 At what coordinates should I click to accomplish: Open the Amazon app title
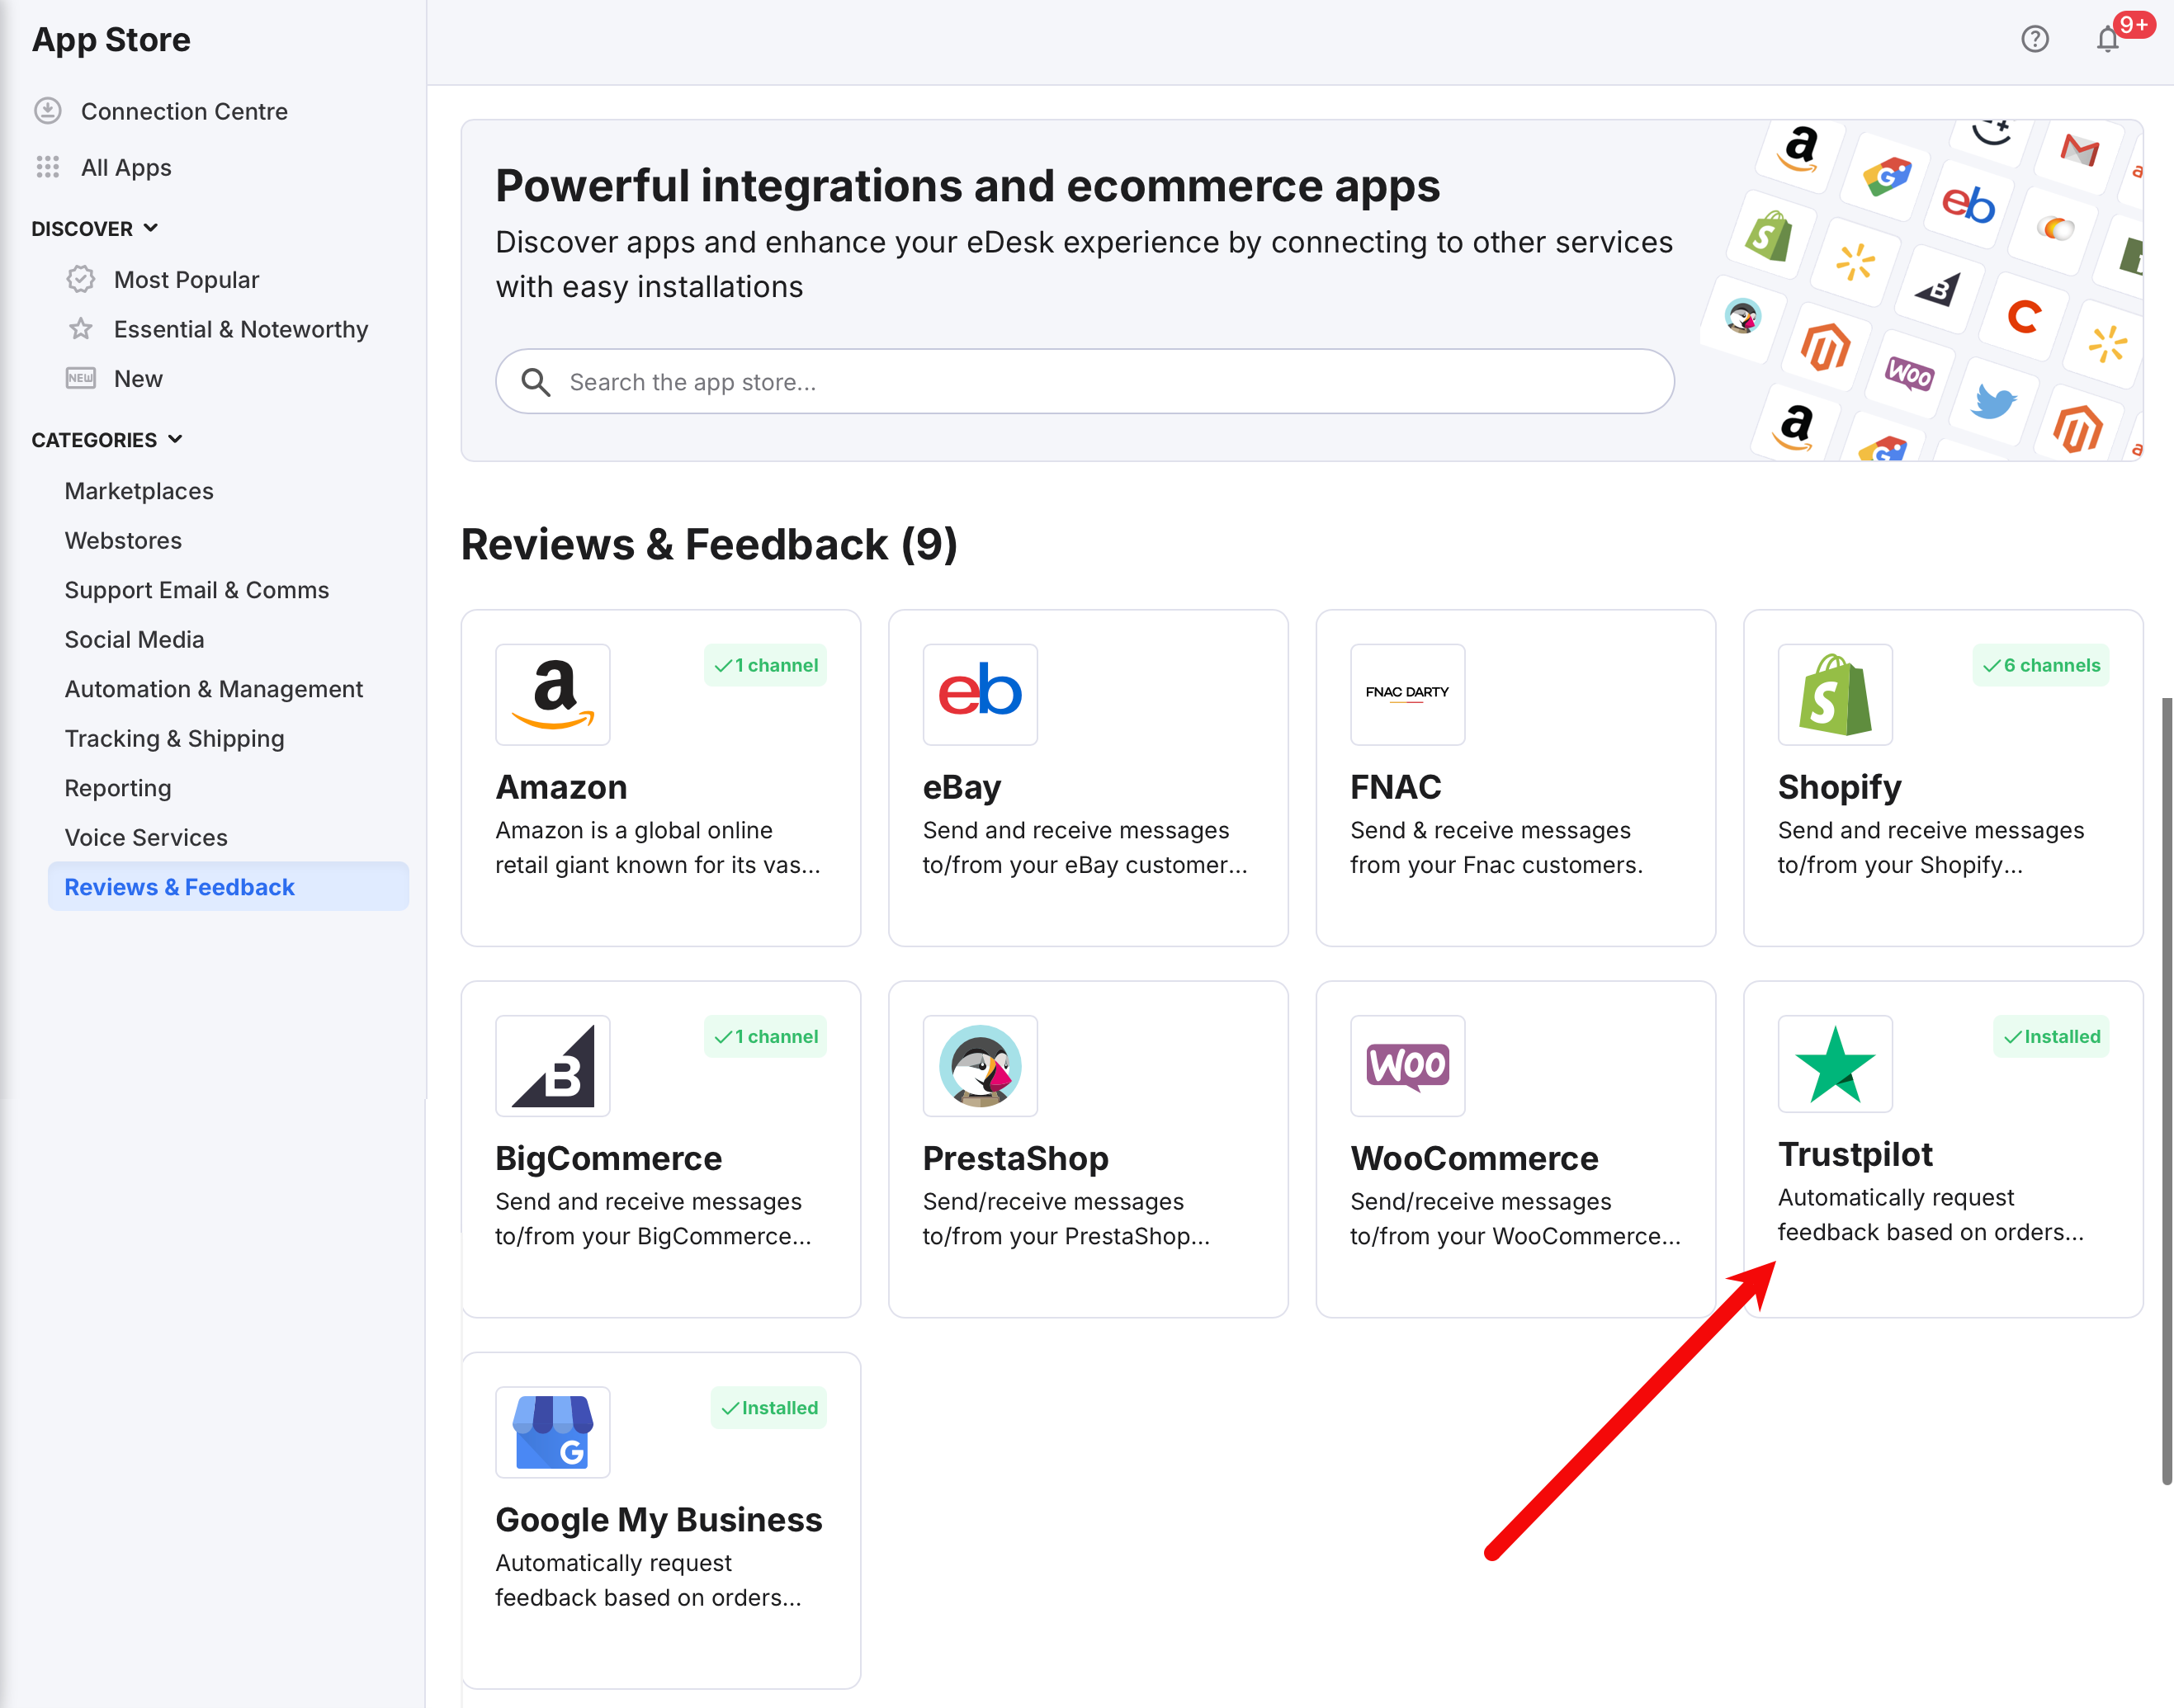(561, 787)
